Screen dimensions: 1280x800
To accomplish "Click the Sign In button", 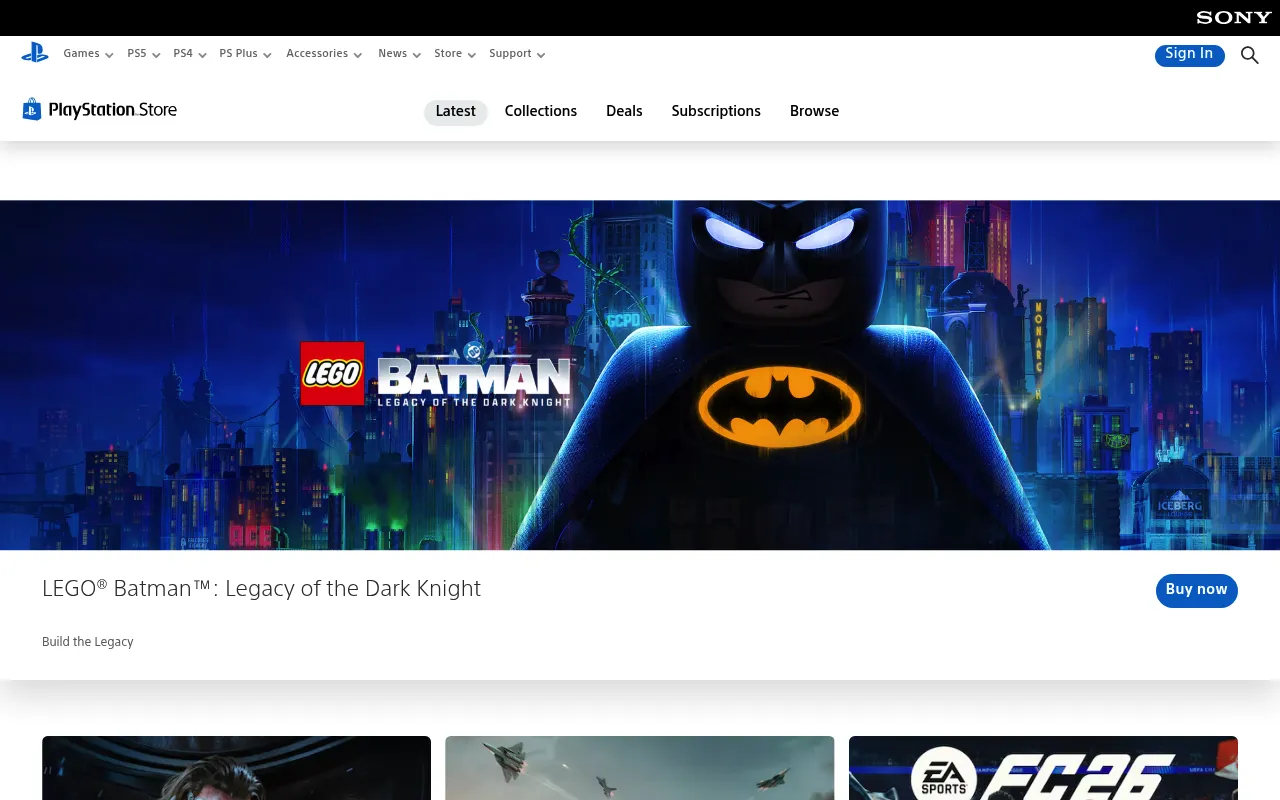I will point(1189,54).
